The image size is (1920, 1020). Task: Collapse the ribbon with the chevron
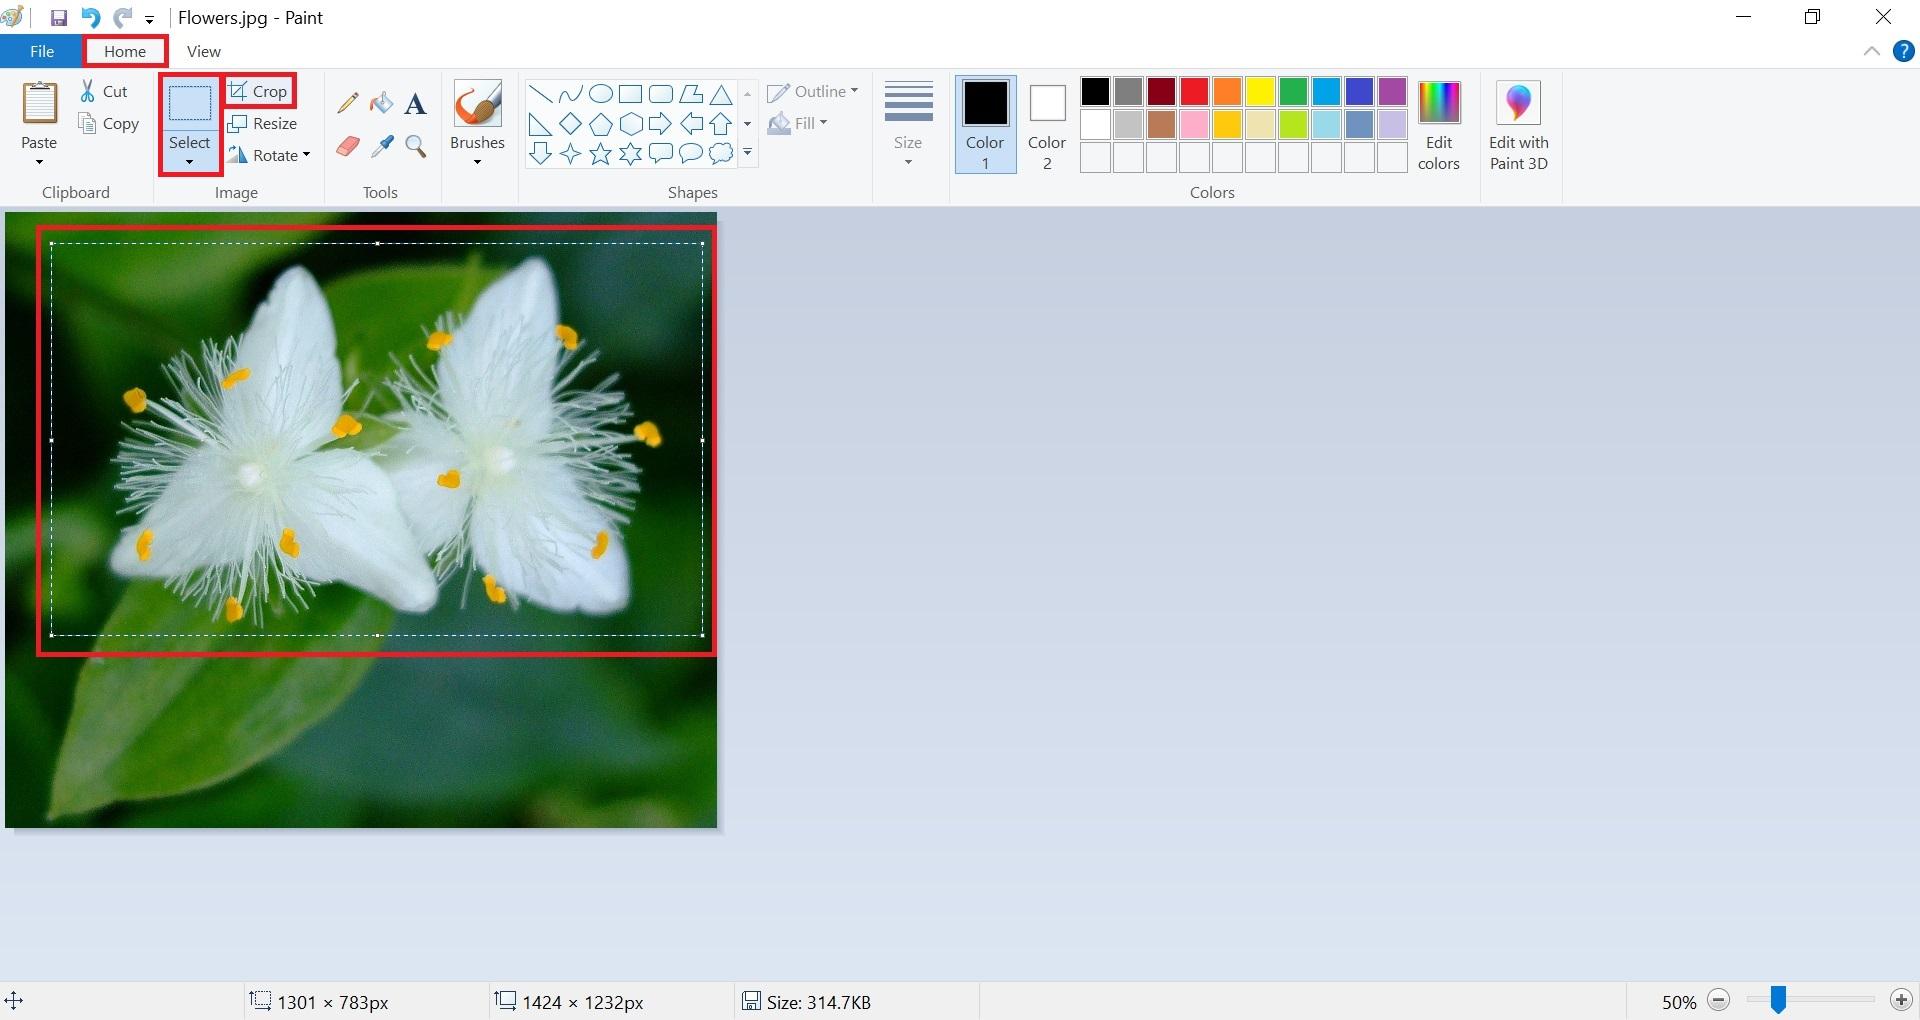tap(1871, 51)
